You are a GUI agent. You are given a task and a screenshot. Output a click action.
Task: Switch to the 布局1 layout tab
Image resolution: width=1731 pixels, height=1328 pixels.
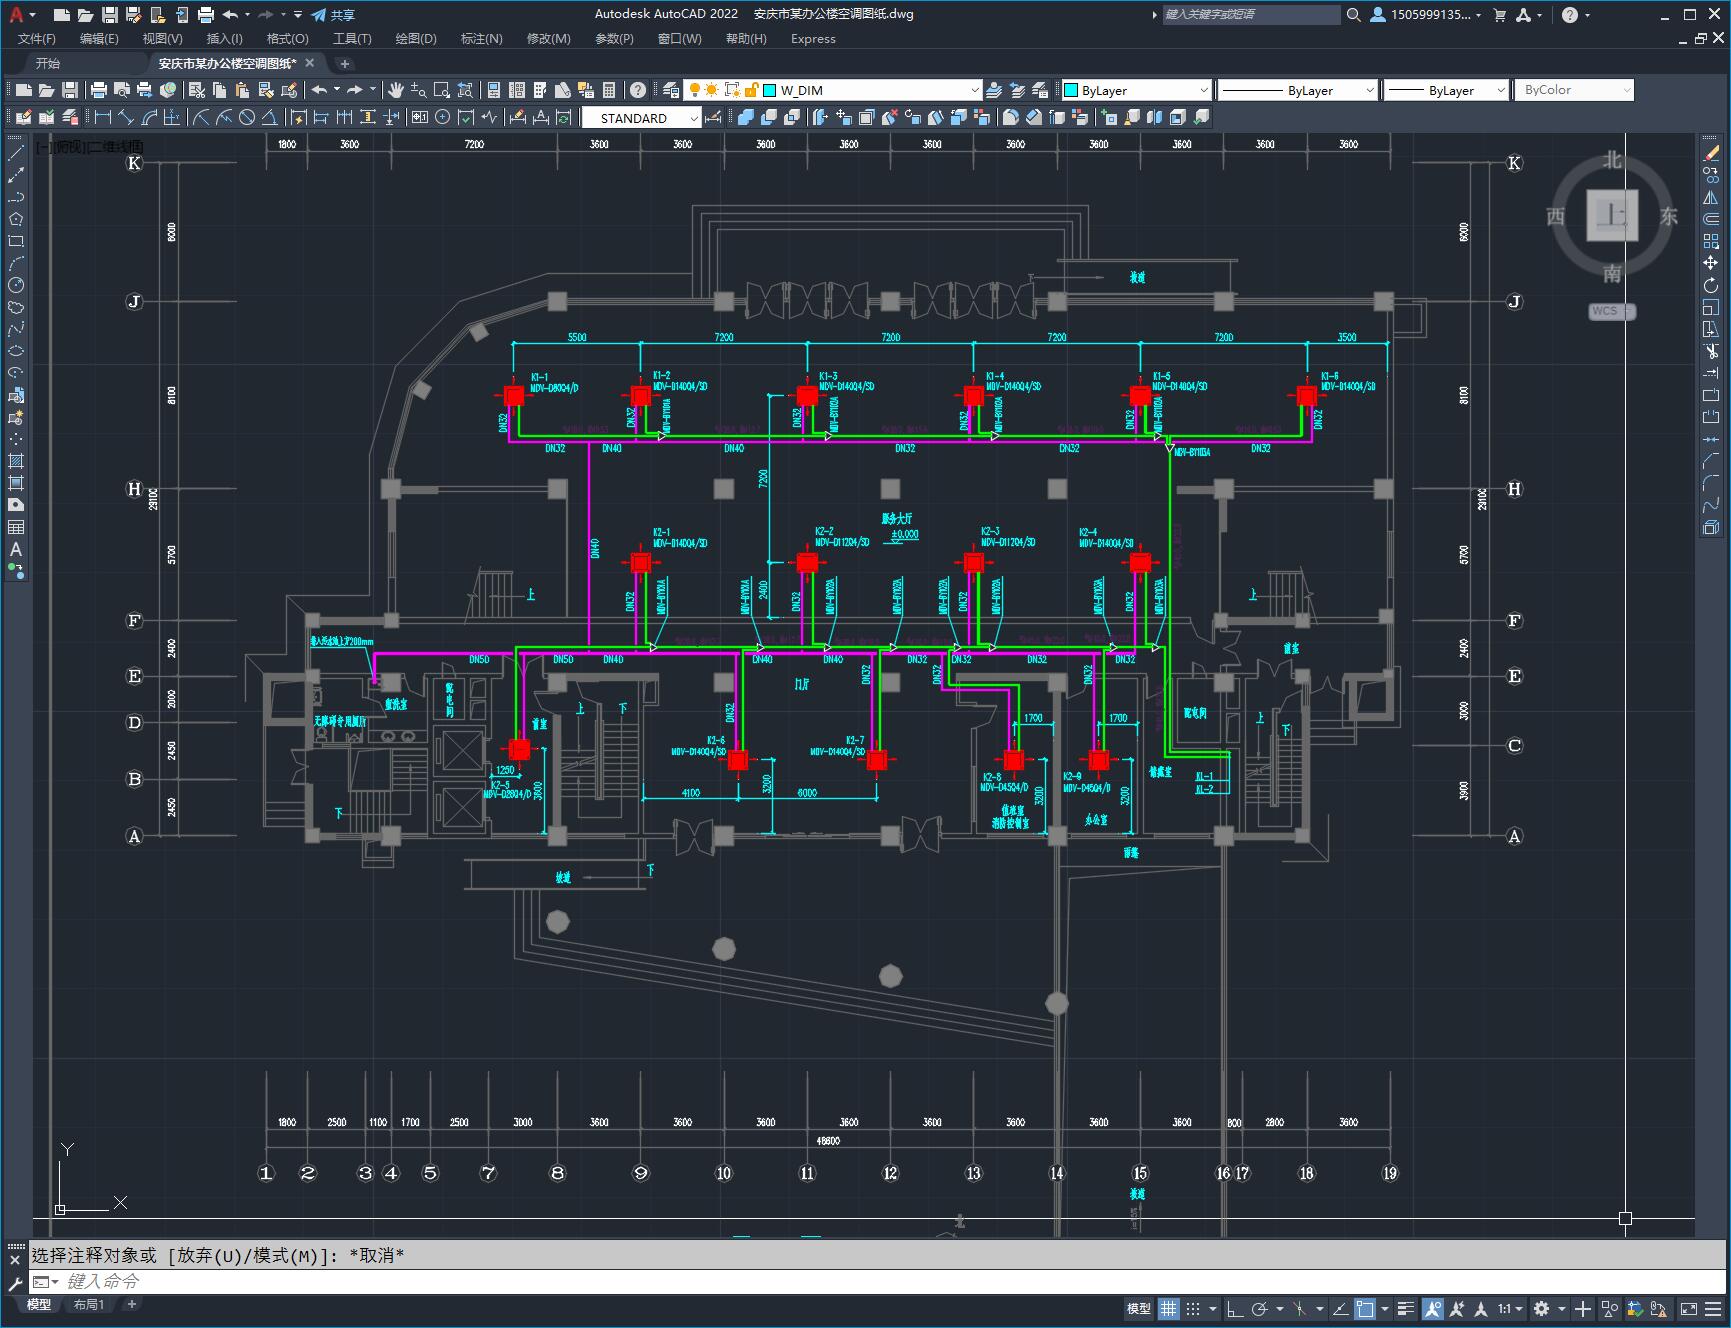click(x=89, y=1304)
